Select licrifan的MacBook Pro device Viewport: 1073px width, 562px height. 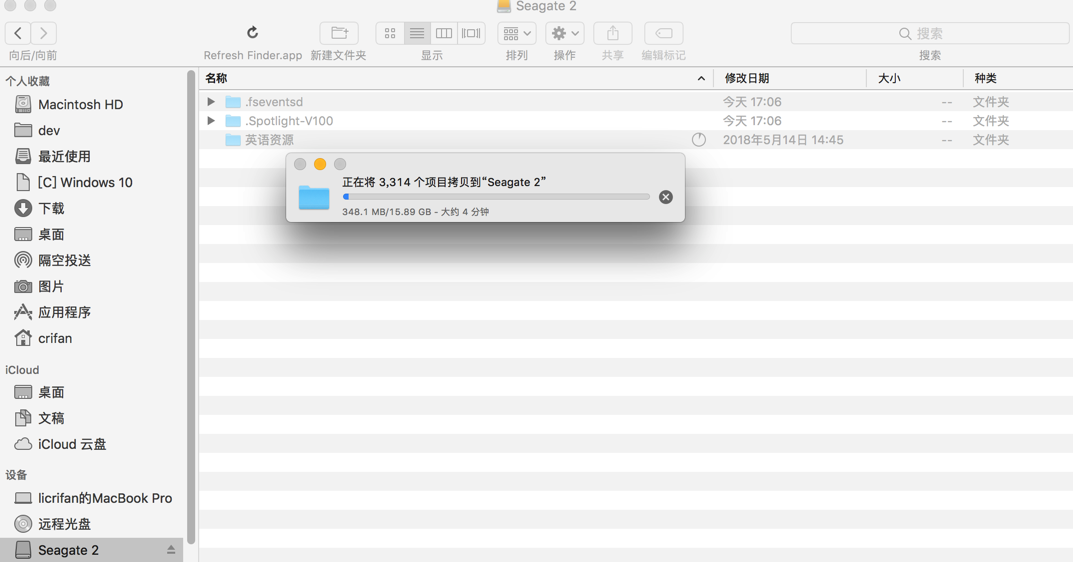92,498
